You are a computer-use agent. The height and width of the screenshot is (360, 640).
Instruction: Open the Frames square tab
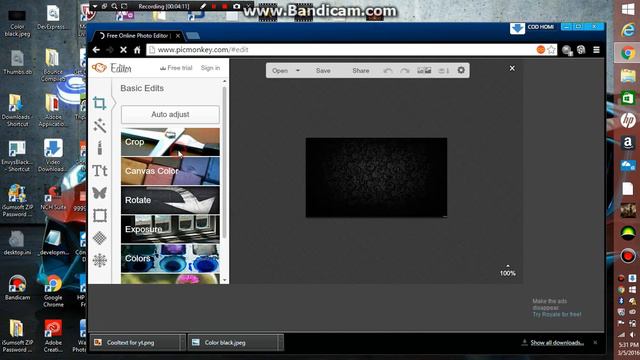[100, 215]
